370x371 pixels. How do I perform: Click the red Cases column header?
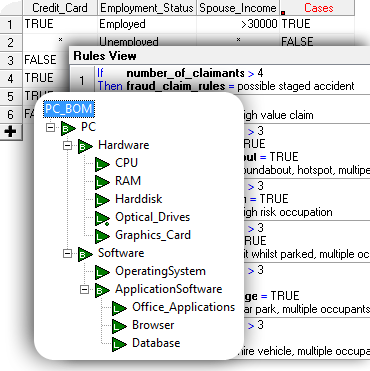click(x=317, y=8)
